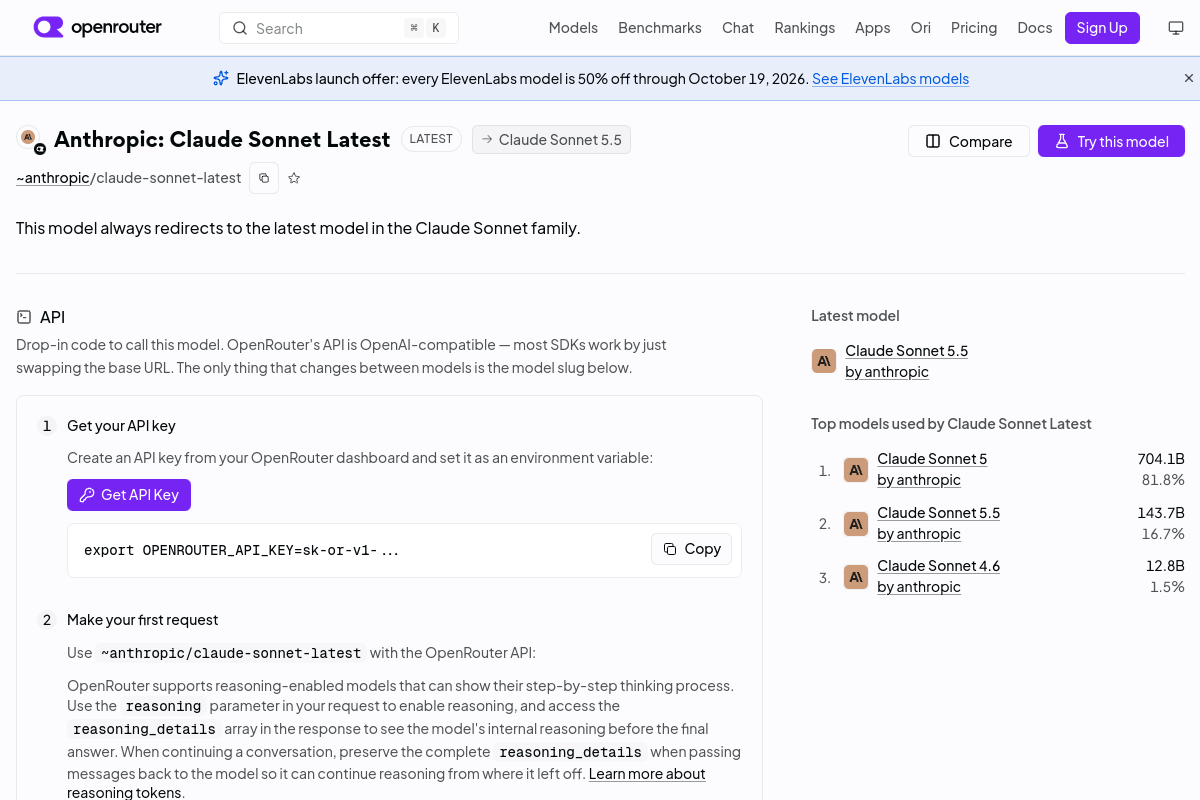Follow the See ElevenLabs models link

[x=890, y=79]
